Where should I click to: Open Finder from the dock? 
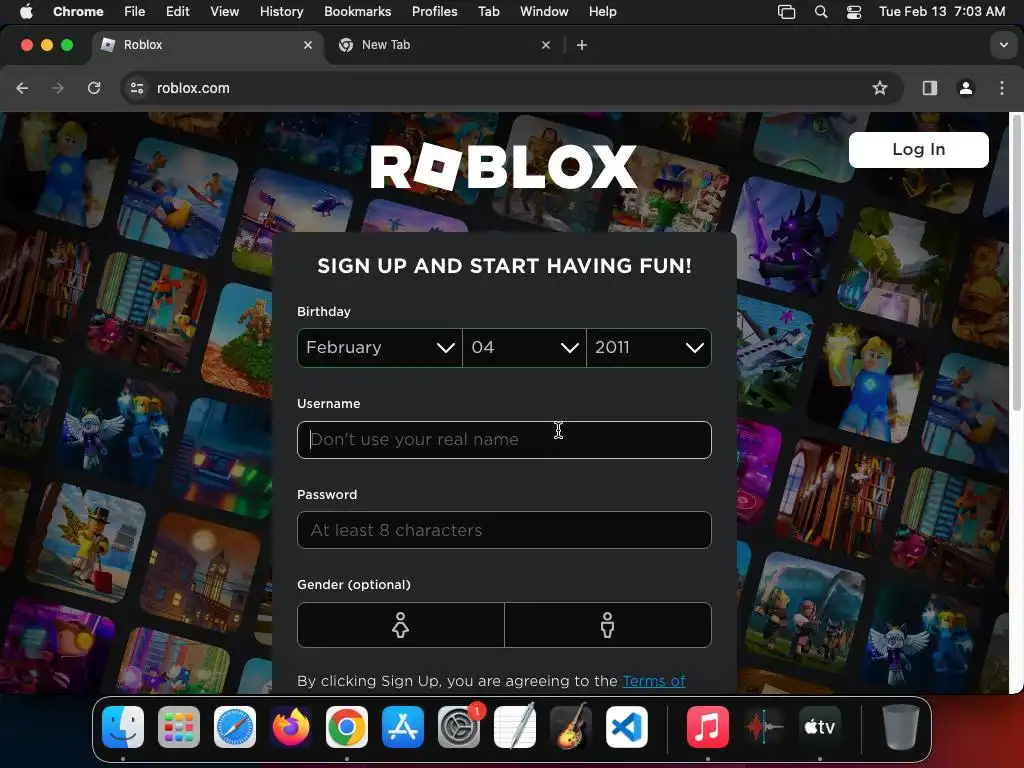pos(123,727)
